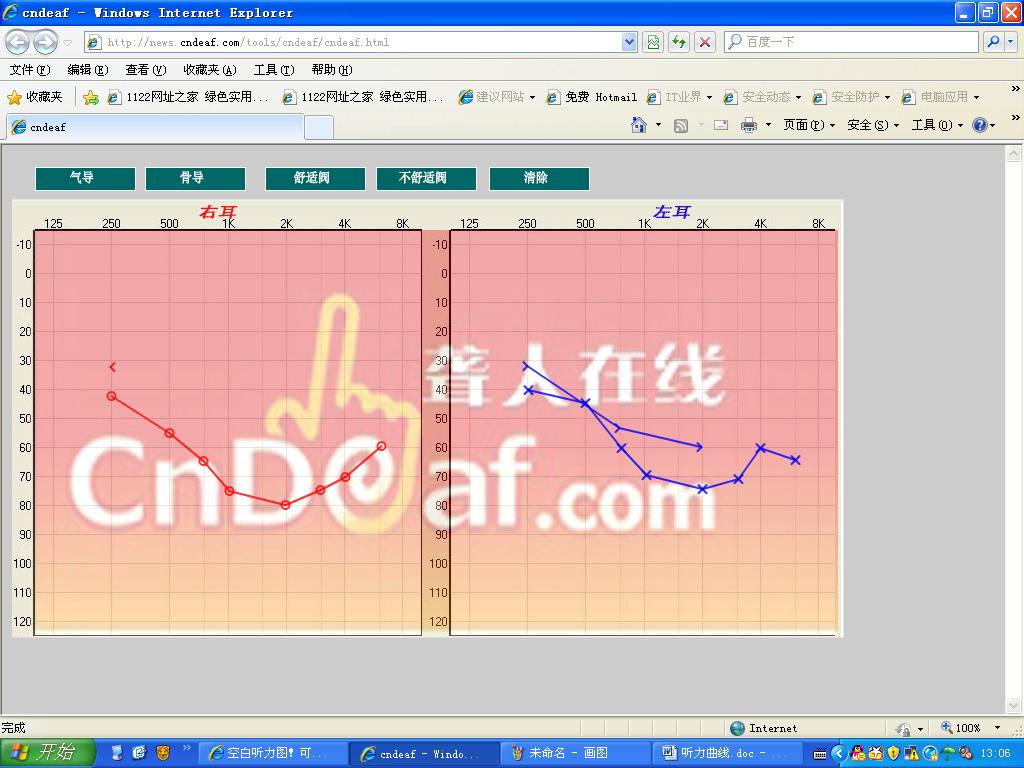Viewport: 1024px width, 768px height.
Task: Open the 查看(V) menu
Action: coord(146,70)
